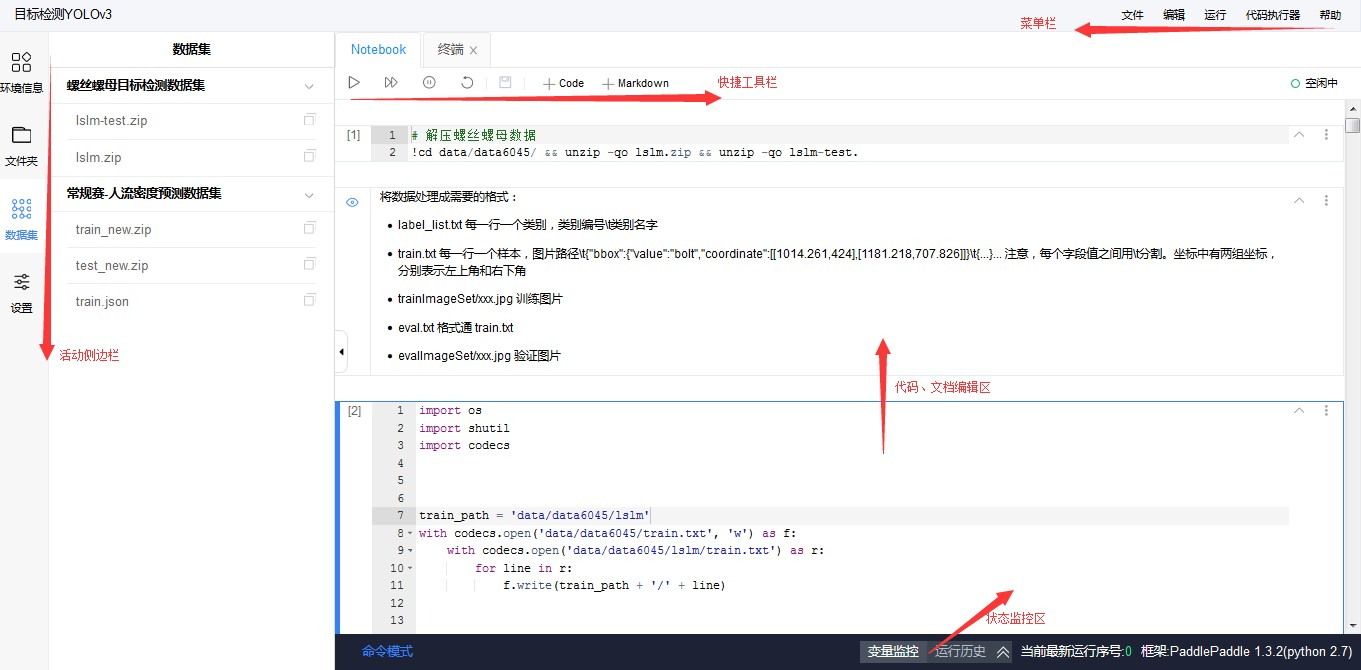Run the current cell with play icon
Viewport: 1361px width, 670px height.
click(354, 83)
